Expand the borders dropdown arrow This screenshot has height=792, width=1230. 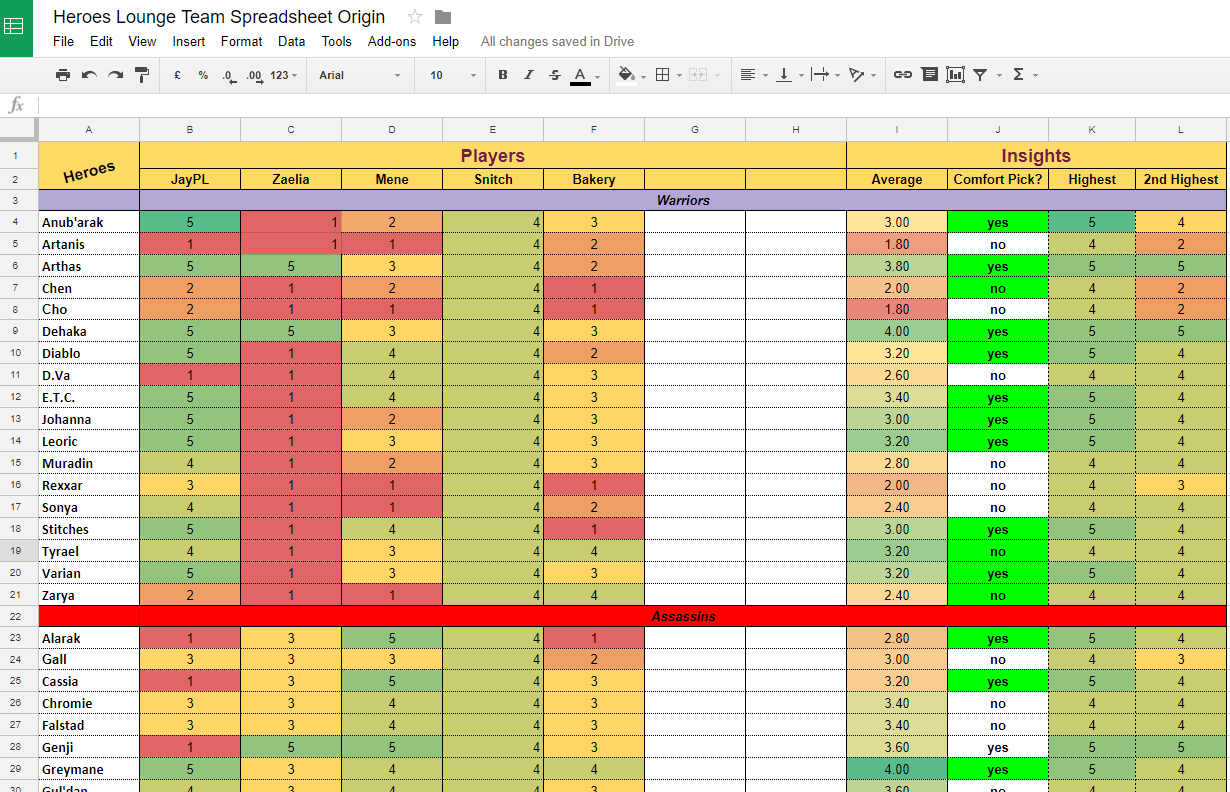click(679, 76)
